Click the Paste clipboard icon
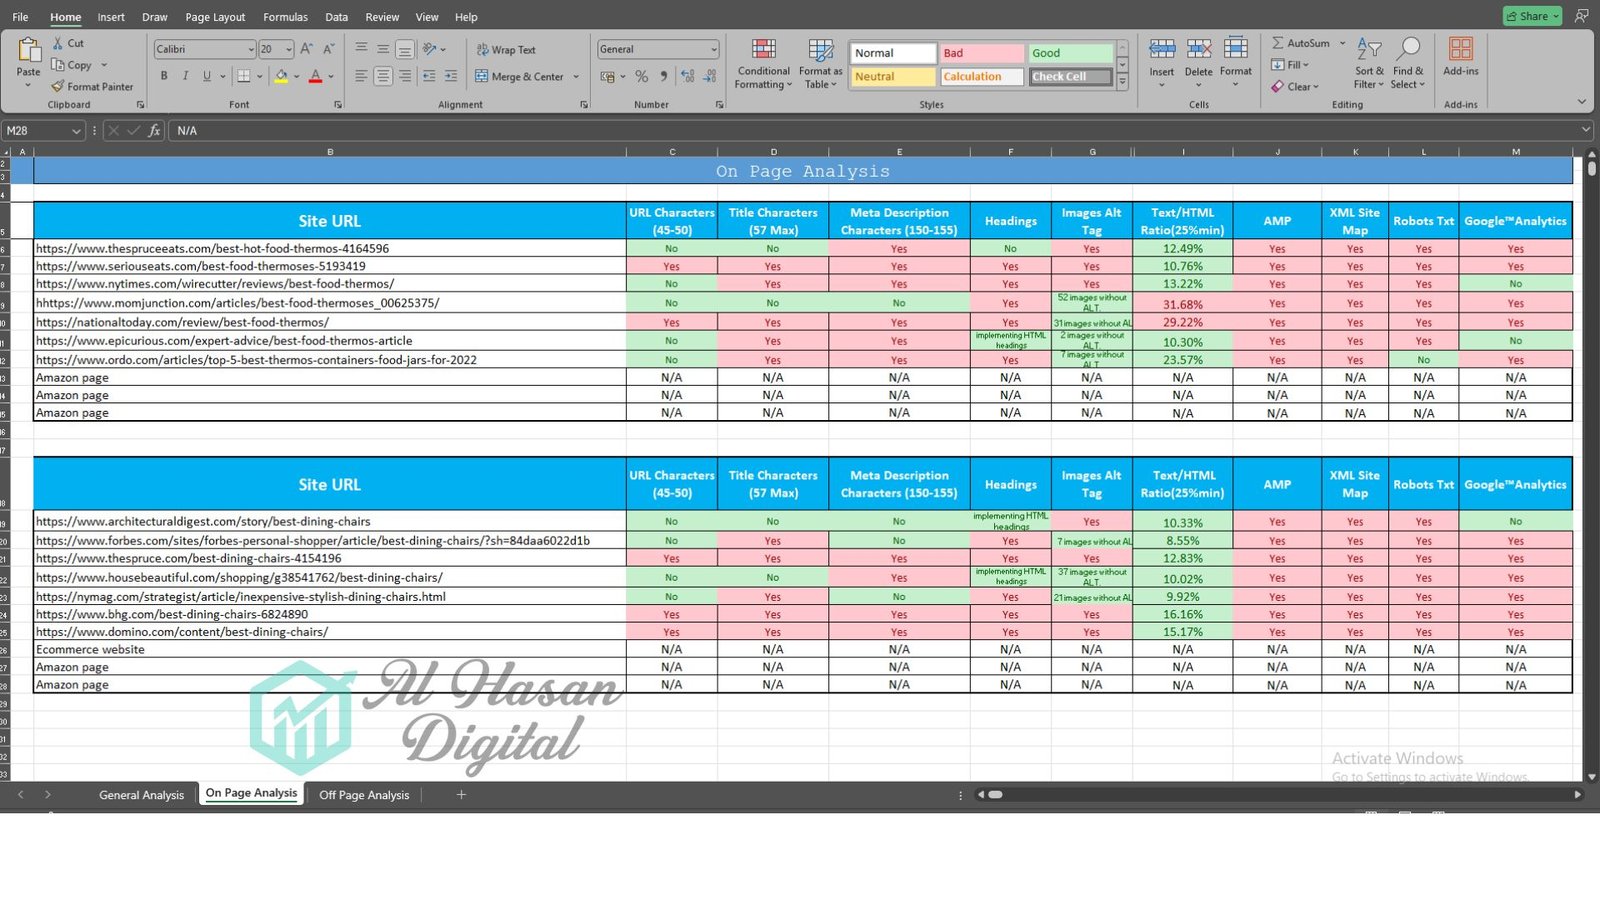This screenshot has width=1600, height=900. click(x=29, y=50)
